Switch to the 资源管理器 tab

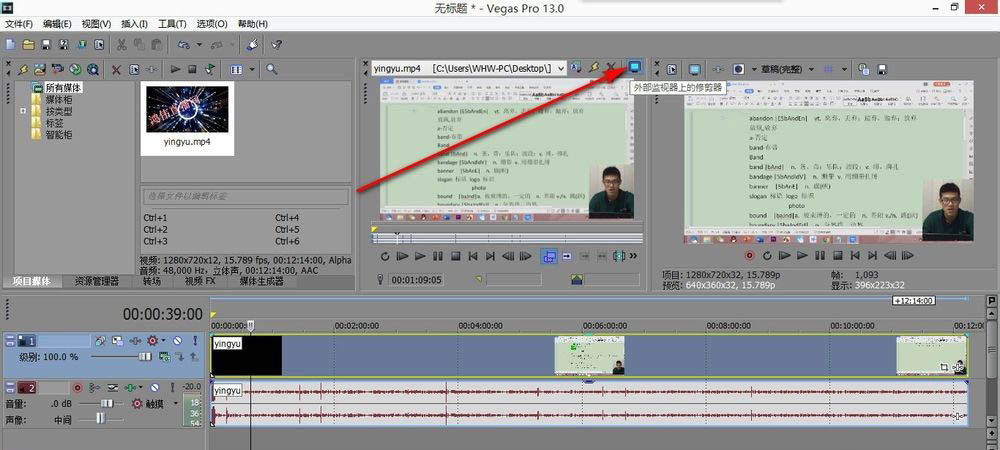point(97,282)
